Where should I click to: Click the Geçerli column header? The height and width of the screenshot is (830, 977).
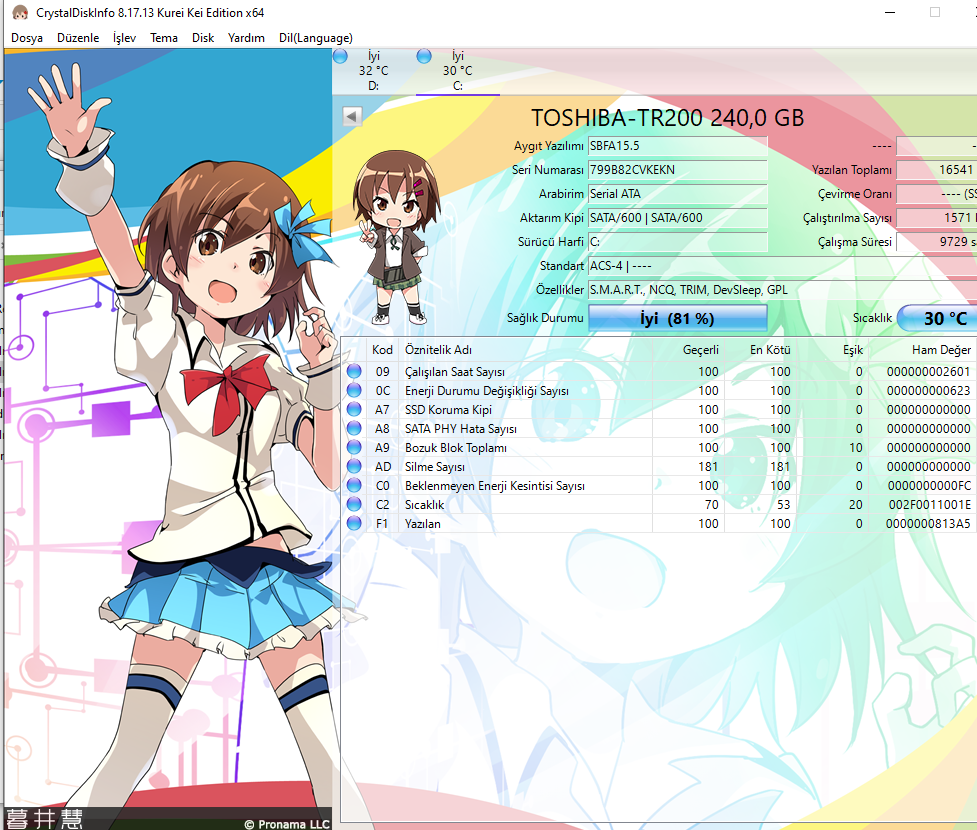pos(688,350)
